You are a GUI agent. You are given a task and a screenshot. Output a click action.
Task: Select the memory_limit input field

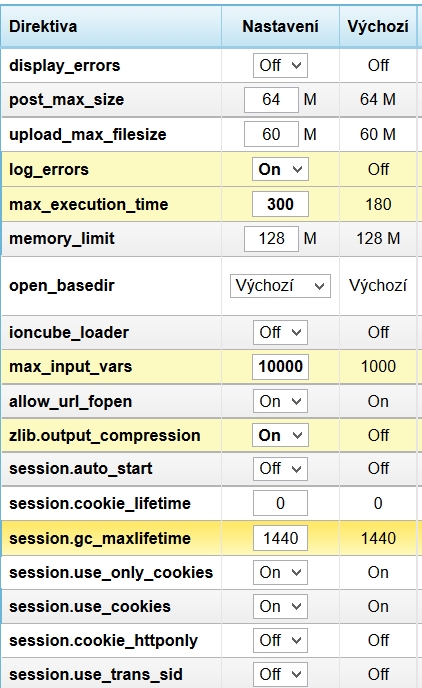tap(271, 239)
